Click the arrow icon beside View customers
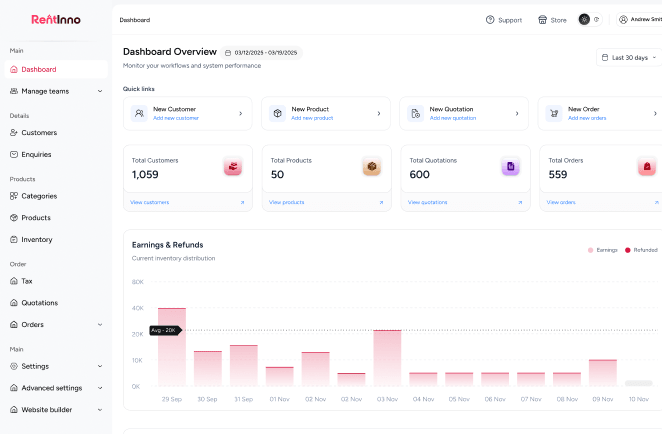Viewport: 662px width, 434px height. click(242, 203)
